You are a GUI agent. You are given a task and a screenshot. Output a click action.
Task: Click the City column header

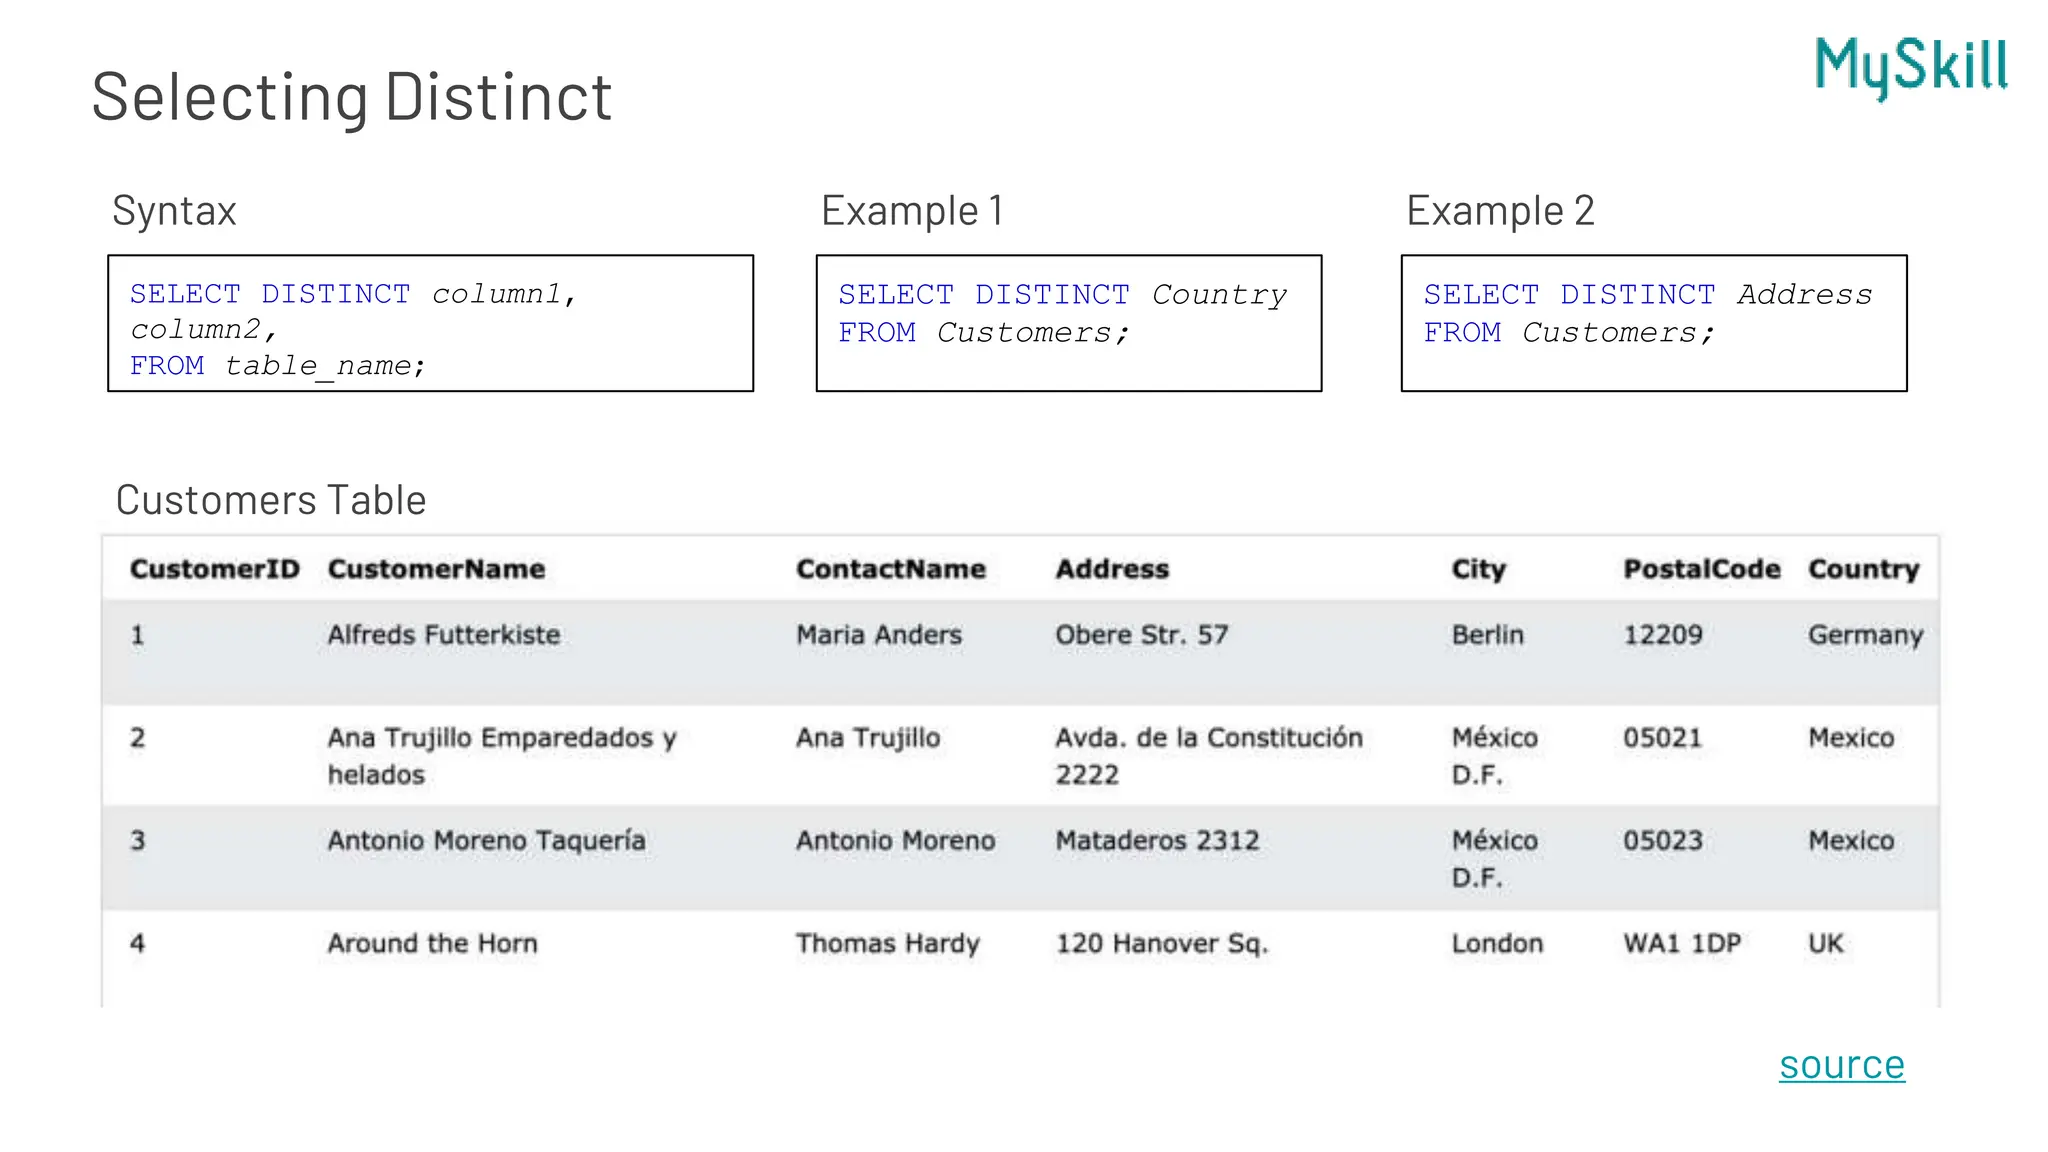tap(1478, 569)
